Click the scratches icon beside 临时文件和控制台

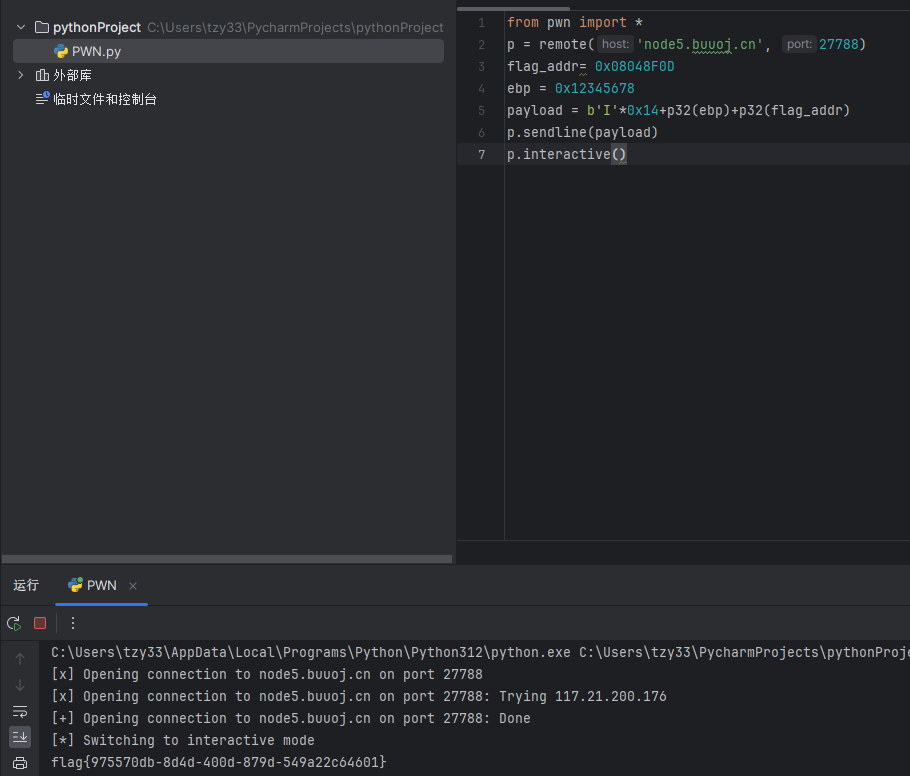pos(42,99)
